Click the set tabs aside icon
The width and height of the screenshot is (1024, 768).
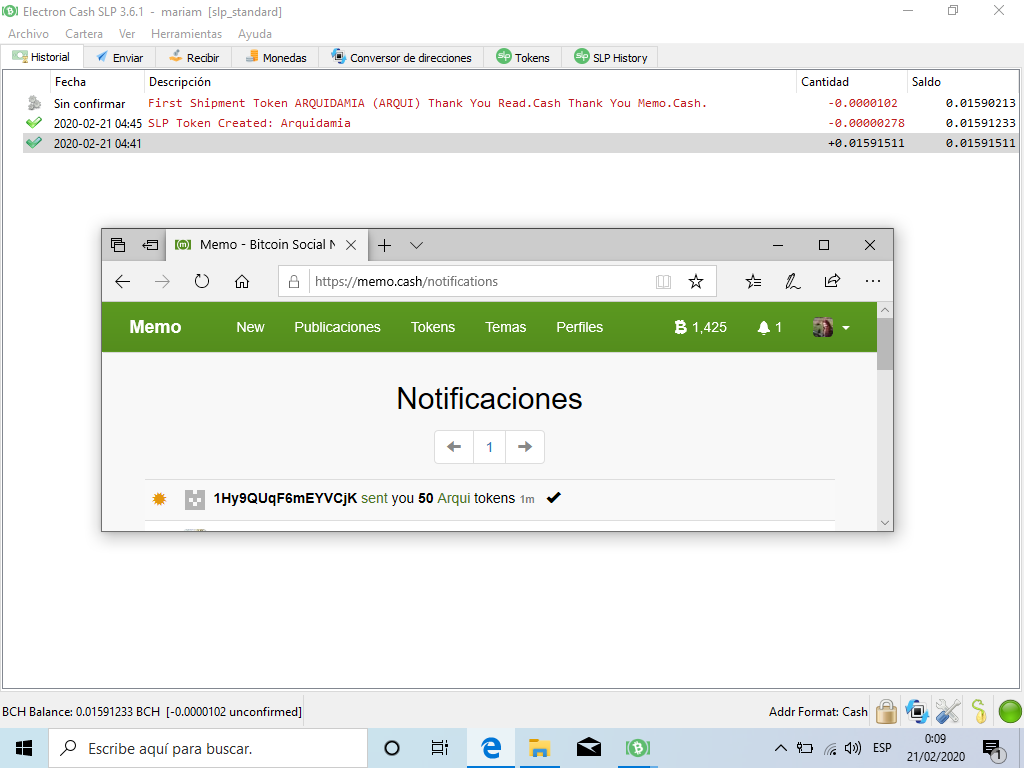coord(150,245)
